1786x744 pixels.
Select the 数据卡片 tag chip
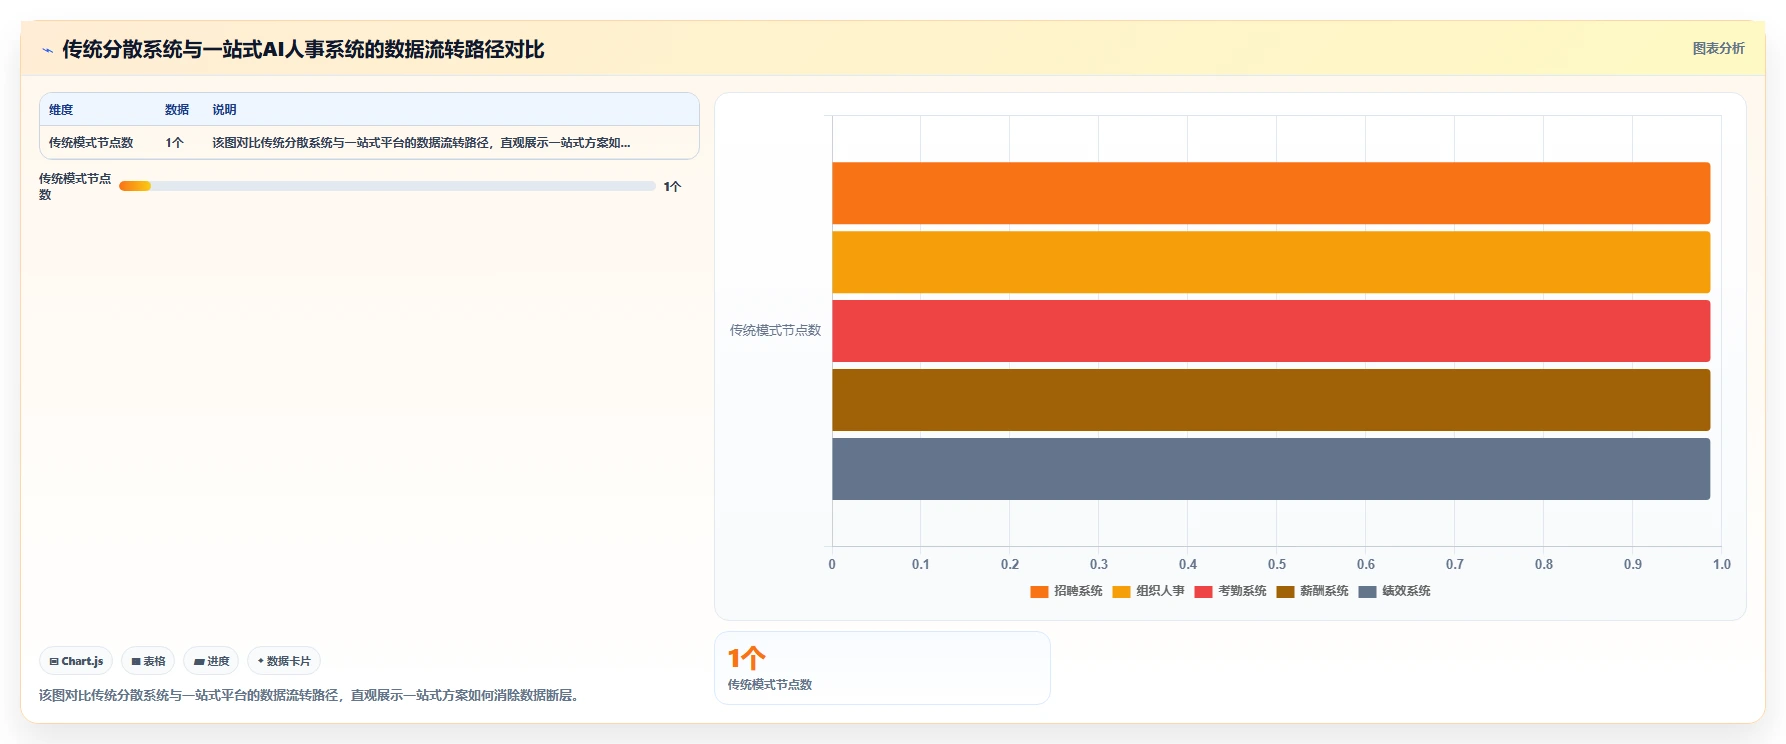[x=284, y=661]
